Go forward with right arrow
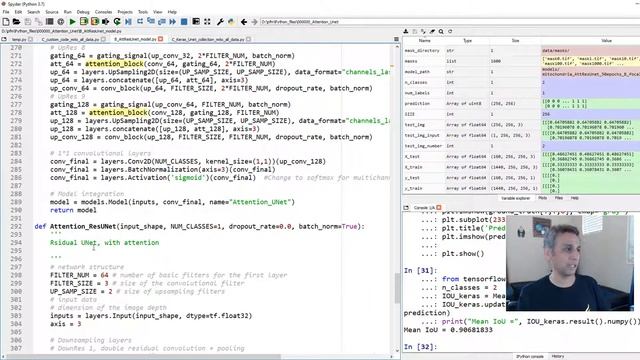Screen dimensions: 640x360 (x=254, y=22)
